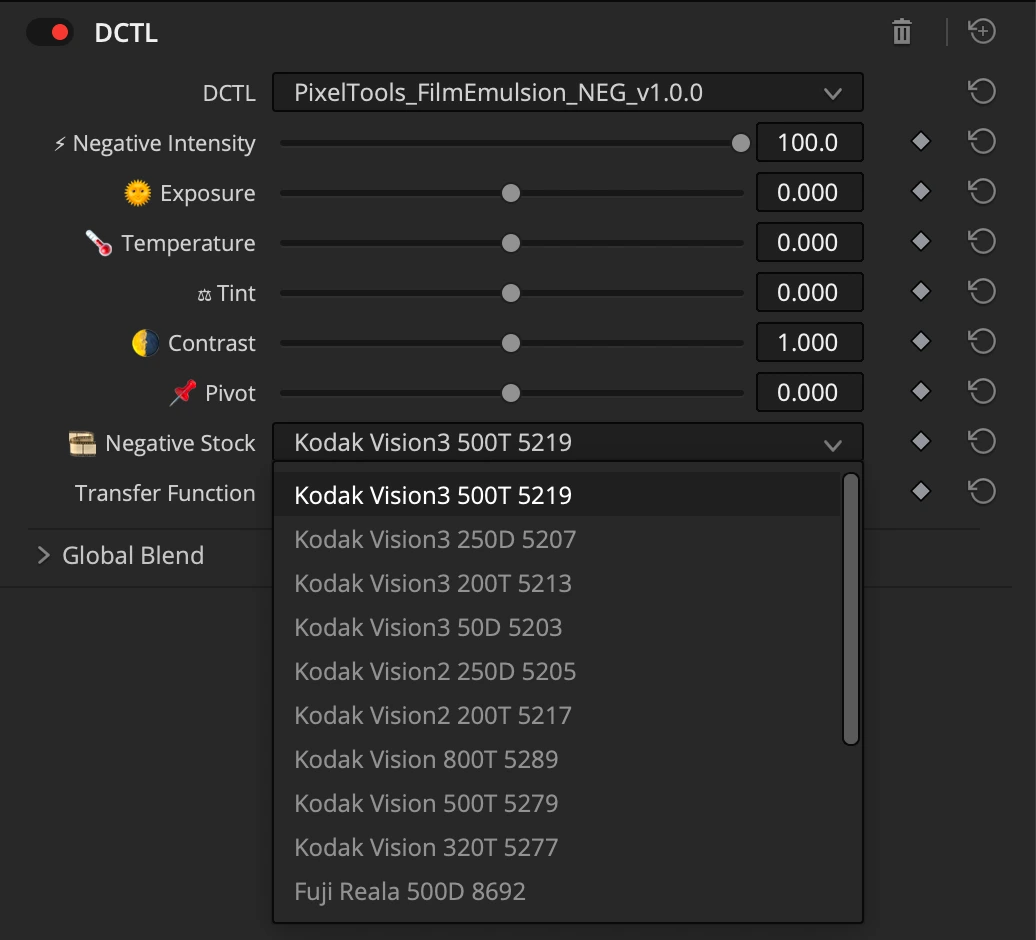Click the DCTL panel title text

[126, 33]
